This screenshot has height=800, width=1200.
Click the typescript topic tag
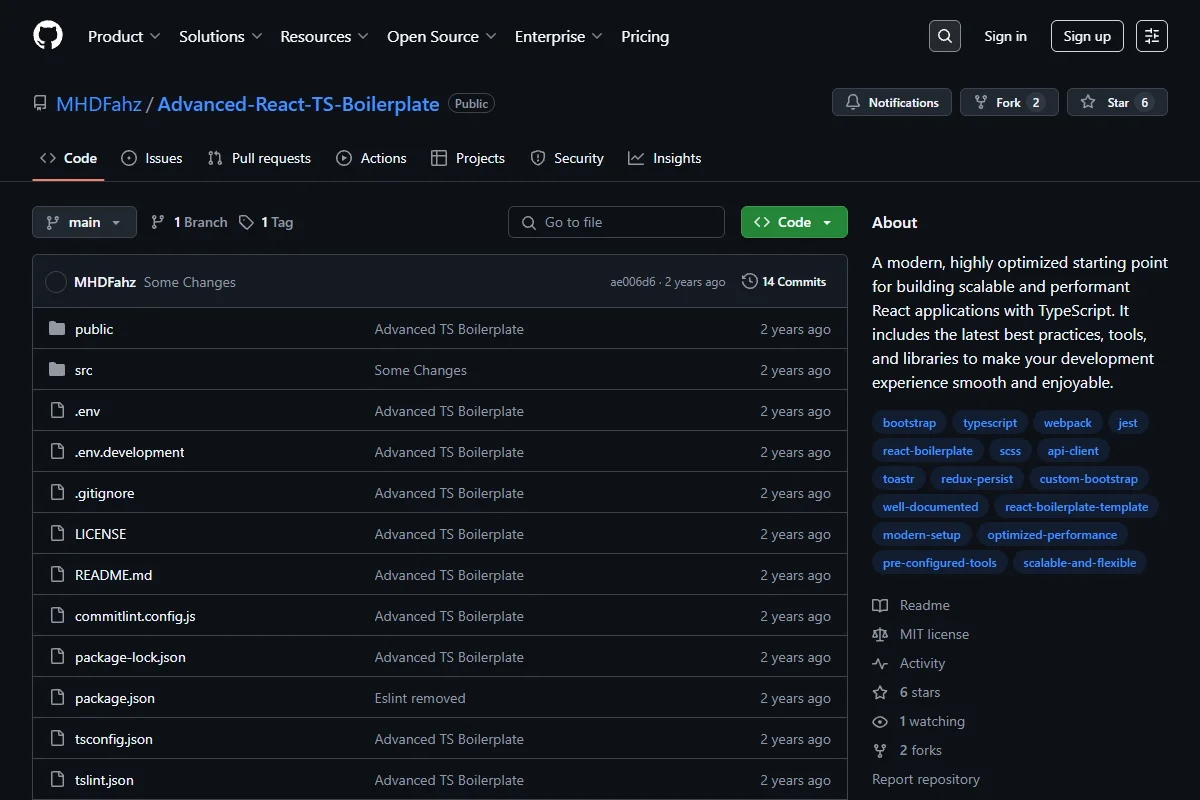click(x=990, y=423)
